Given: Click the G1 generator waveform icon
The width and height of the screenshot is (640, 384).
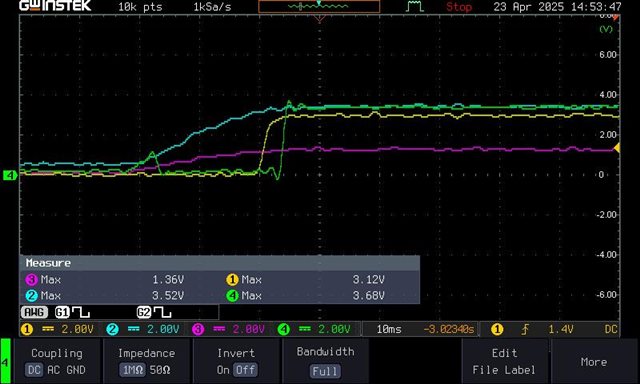Looking at the screenshot, I should [x=72, y=313].
